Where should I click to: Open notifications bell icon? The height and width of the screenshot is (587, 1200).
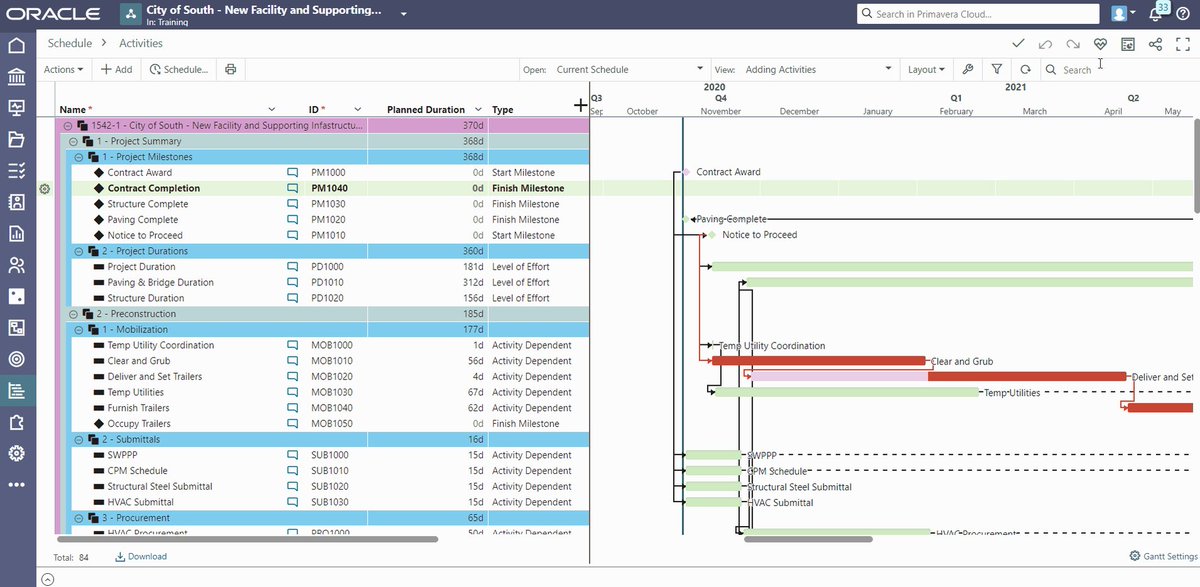coord(1156,14)
